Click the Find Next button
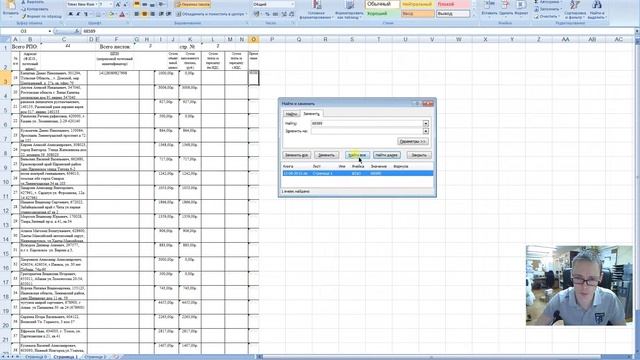This screenshot has height=360, width=640. (x=386, y=155)
